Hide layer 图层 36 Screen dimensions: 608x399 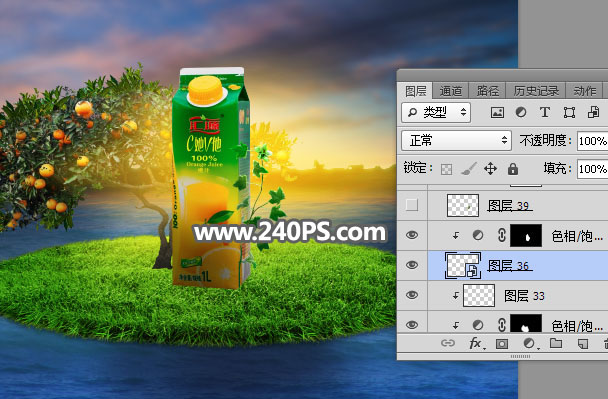click(412, 265)
